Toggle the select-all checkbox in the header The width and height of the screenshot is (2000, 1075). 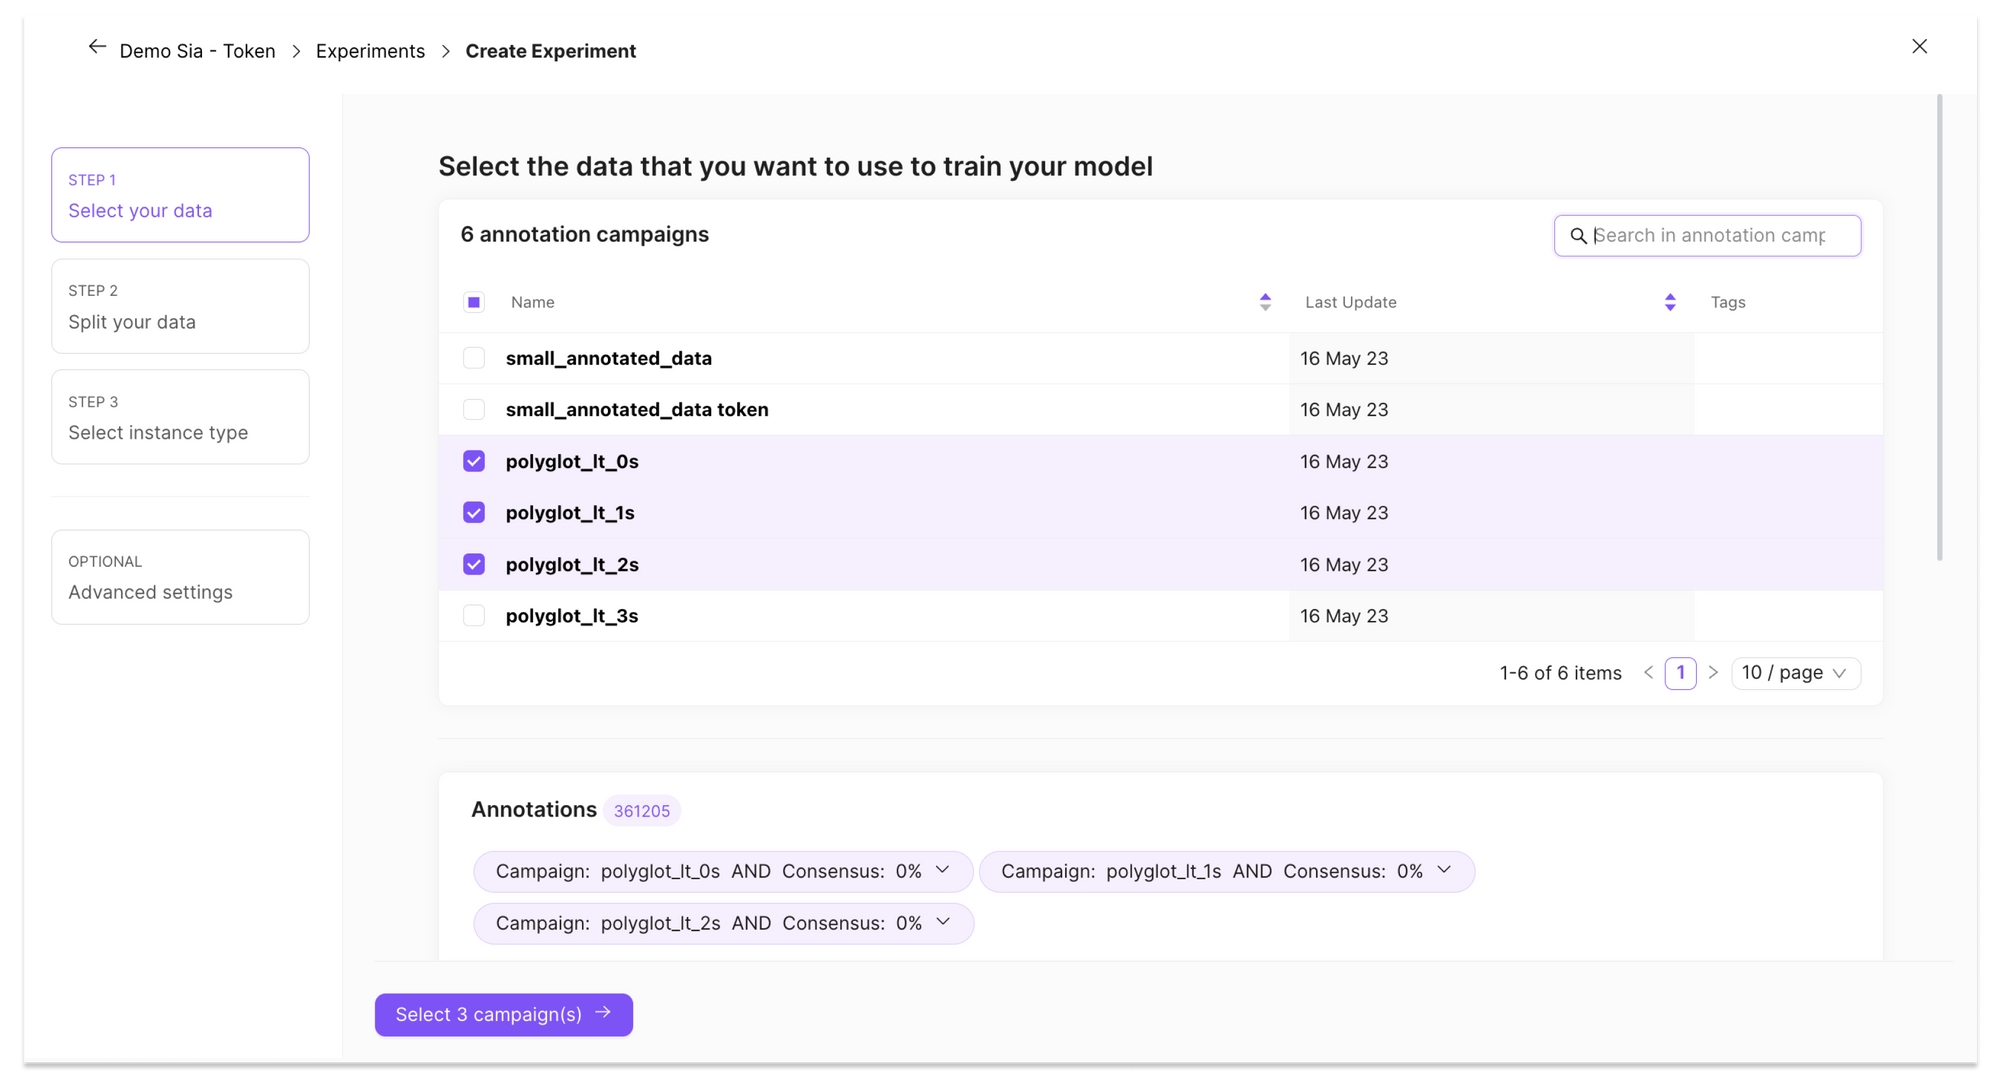tap(473, 301)
